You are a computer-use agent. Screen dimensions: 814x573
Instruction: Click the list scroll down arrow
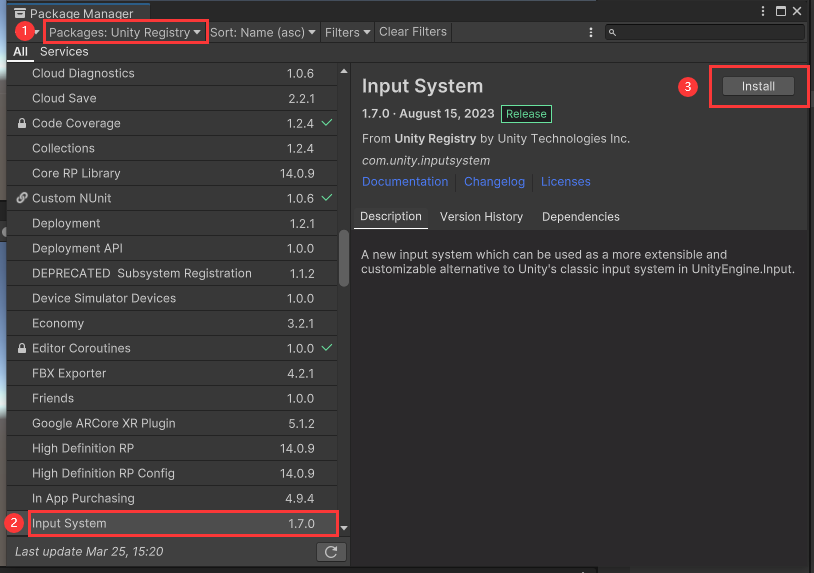(x=344, y=528)
